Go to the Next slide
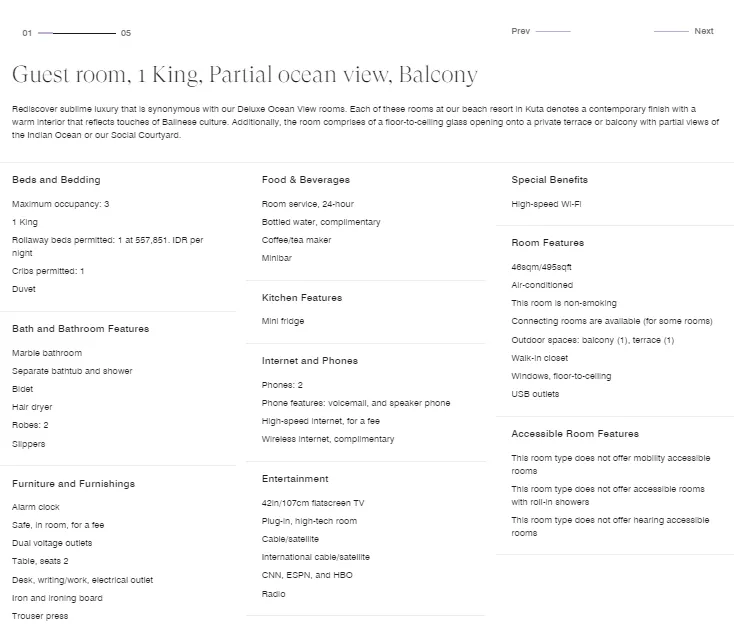This screenshot has width=734, height=635. (x=703, y=31)
